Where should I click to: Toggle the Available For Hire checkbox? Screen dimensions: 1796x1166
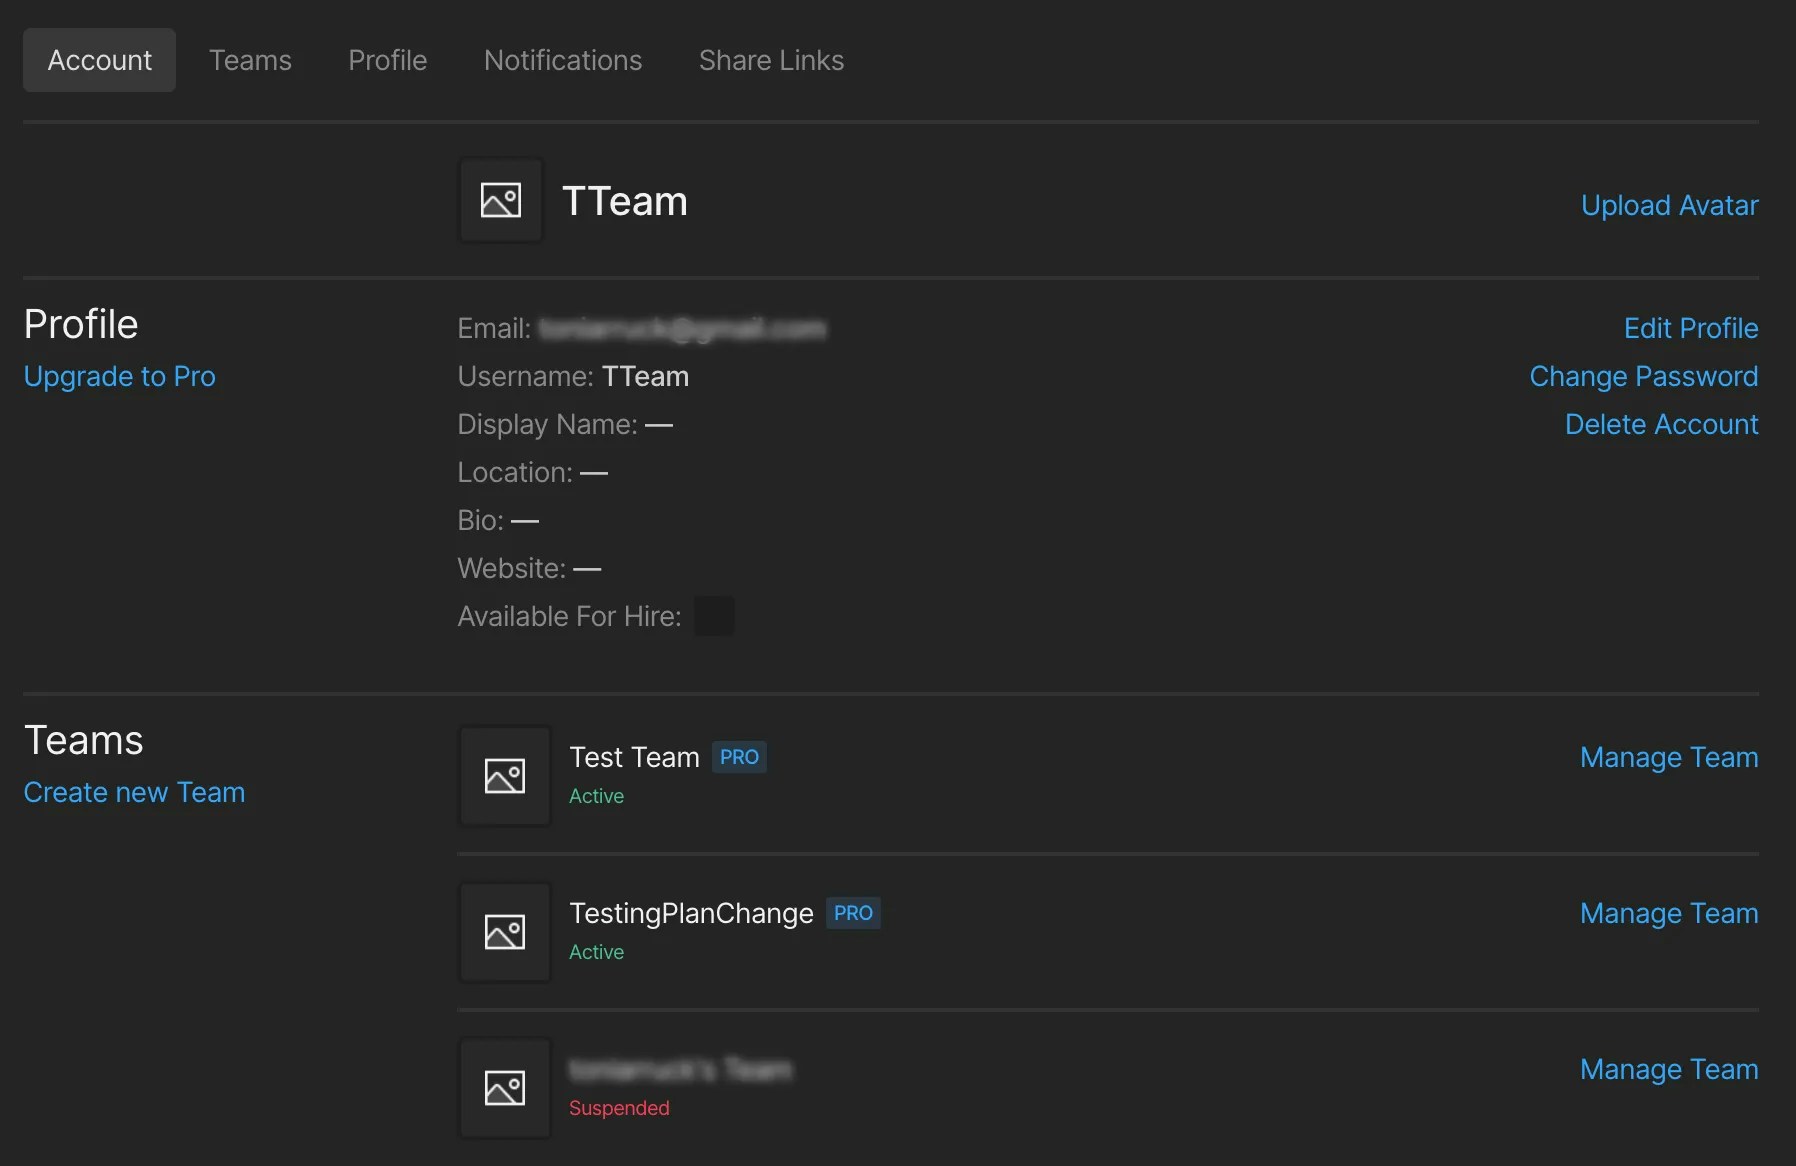point(714,616)
